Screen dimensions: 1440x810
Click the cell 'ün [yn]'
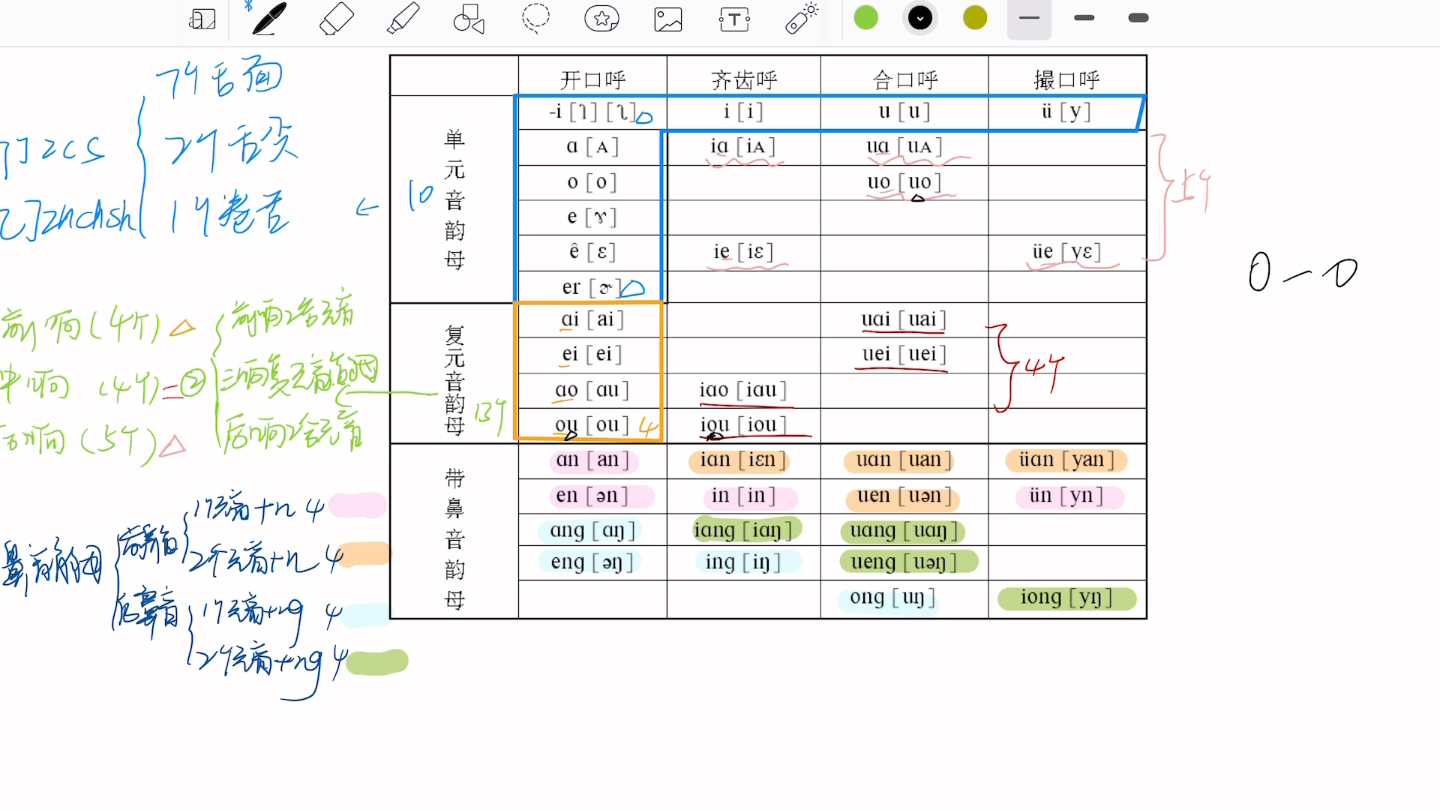coord(1069,496)
